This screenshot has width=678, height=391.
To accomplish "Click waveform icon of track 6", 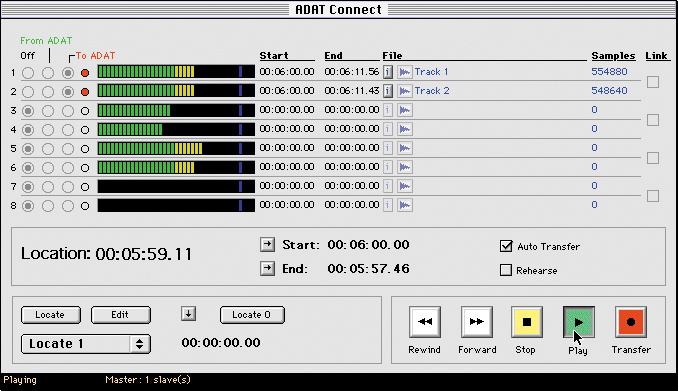I will click(405, 167).
